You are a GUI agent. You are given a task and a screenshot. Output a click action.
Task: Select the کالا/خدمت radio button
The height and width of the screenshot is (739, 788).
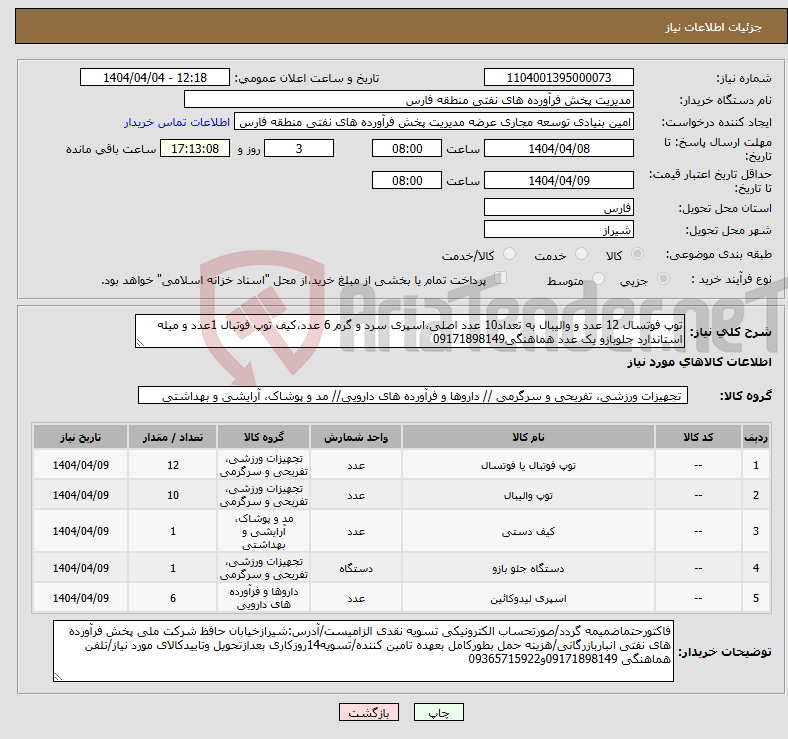coord(510,254)
